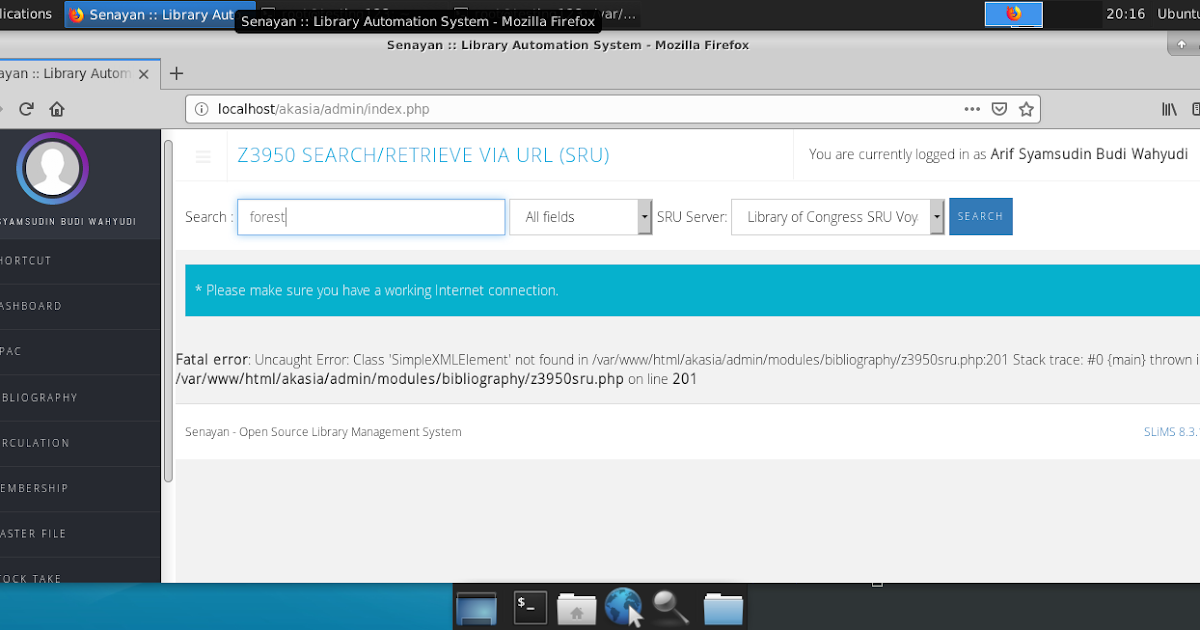The image size is (1200, 630).
Task: Click the address bar URL localhost/akasia/admin/index.php
Action: point(323,109)
